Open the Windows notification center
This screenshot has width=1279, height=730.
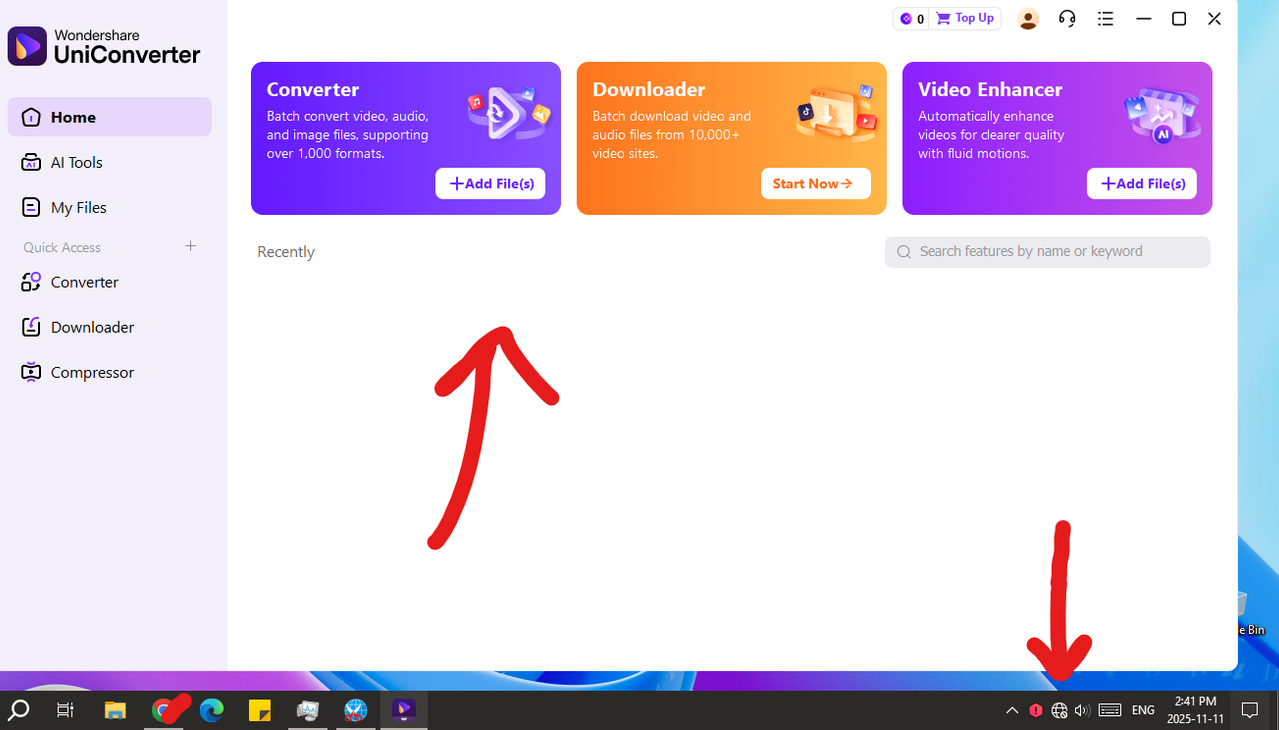(x=1250, y=710)
